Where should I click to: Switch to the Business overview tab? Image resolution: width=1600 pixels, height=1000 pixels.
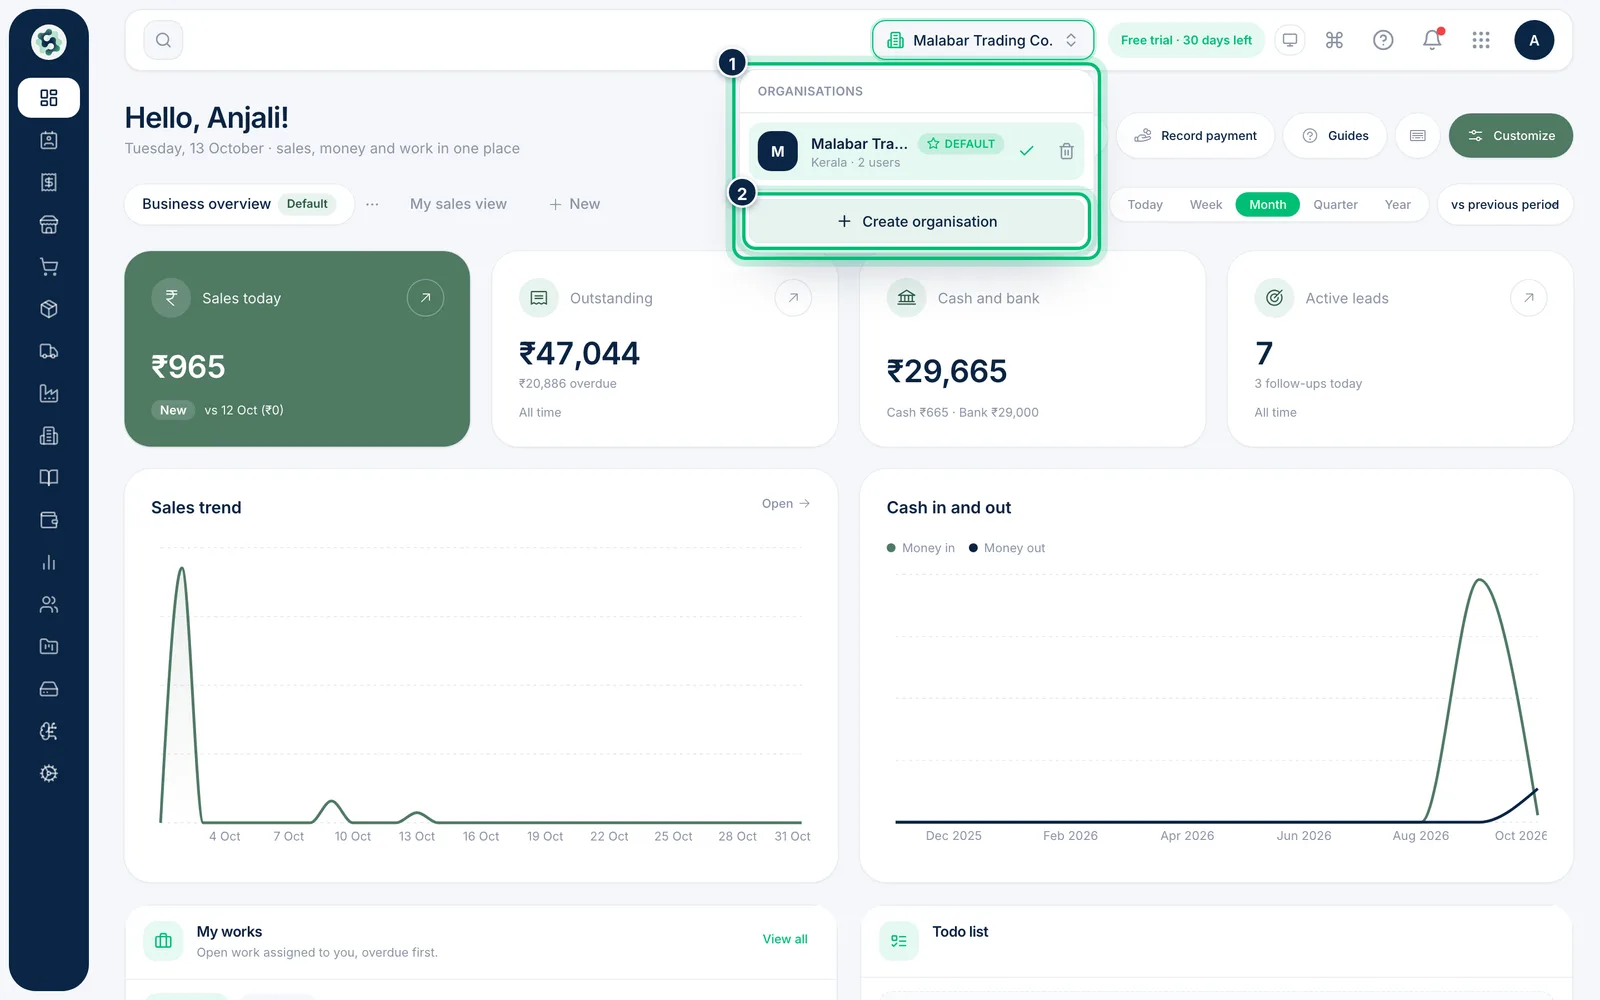239,204
